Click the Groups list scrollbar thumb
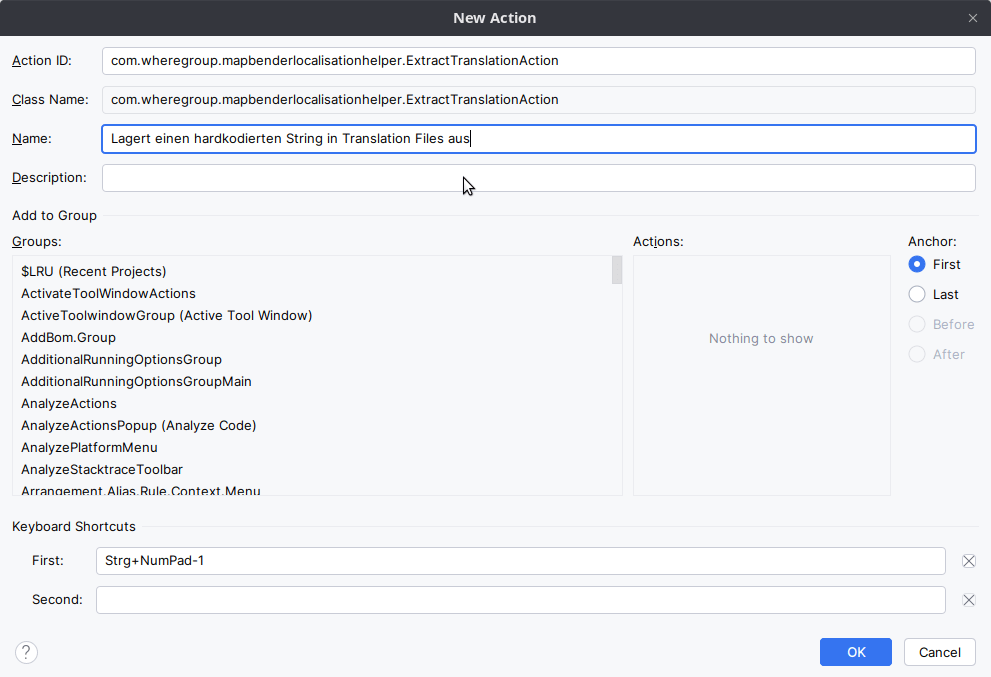Image resolution: width=991 pixels, height=677 pixels. [617, 271]
